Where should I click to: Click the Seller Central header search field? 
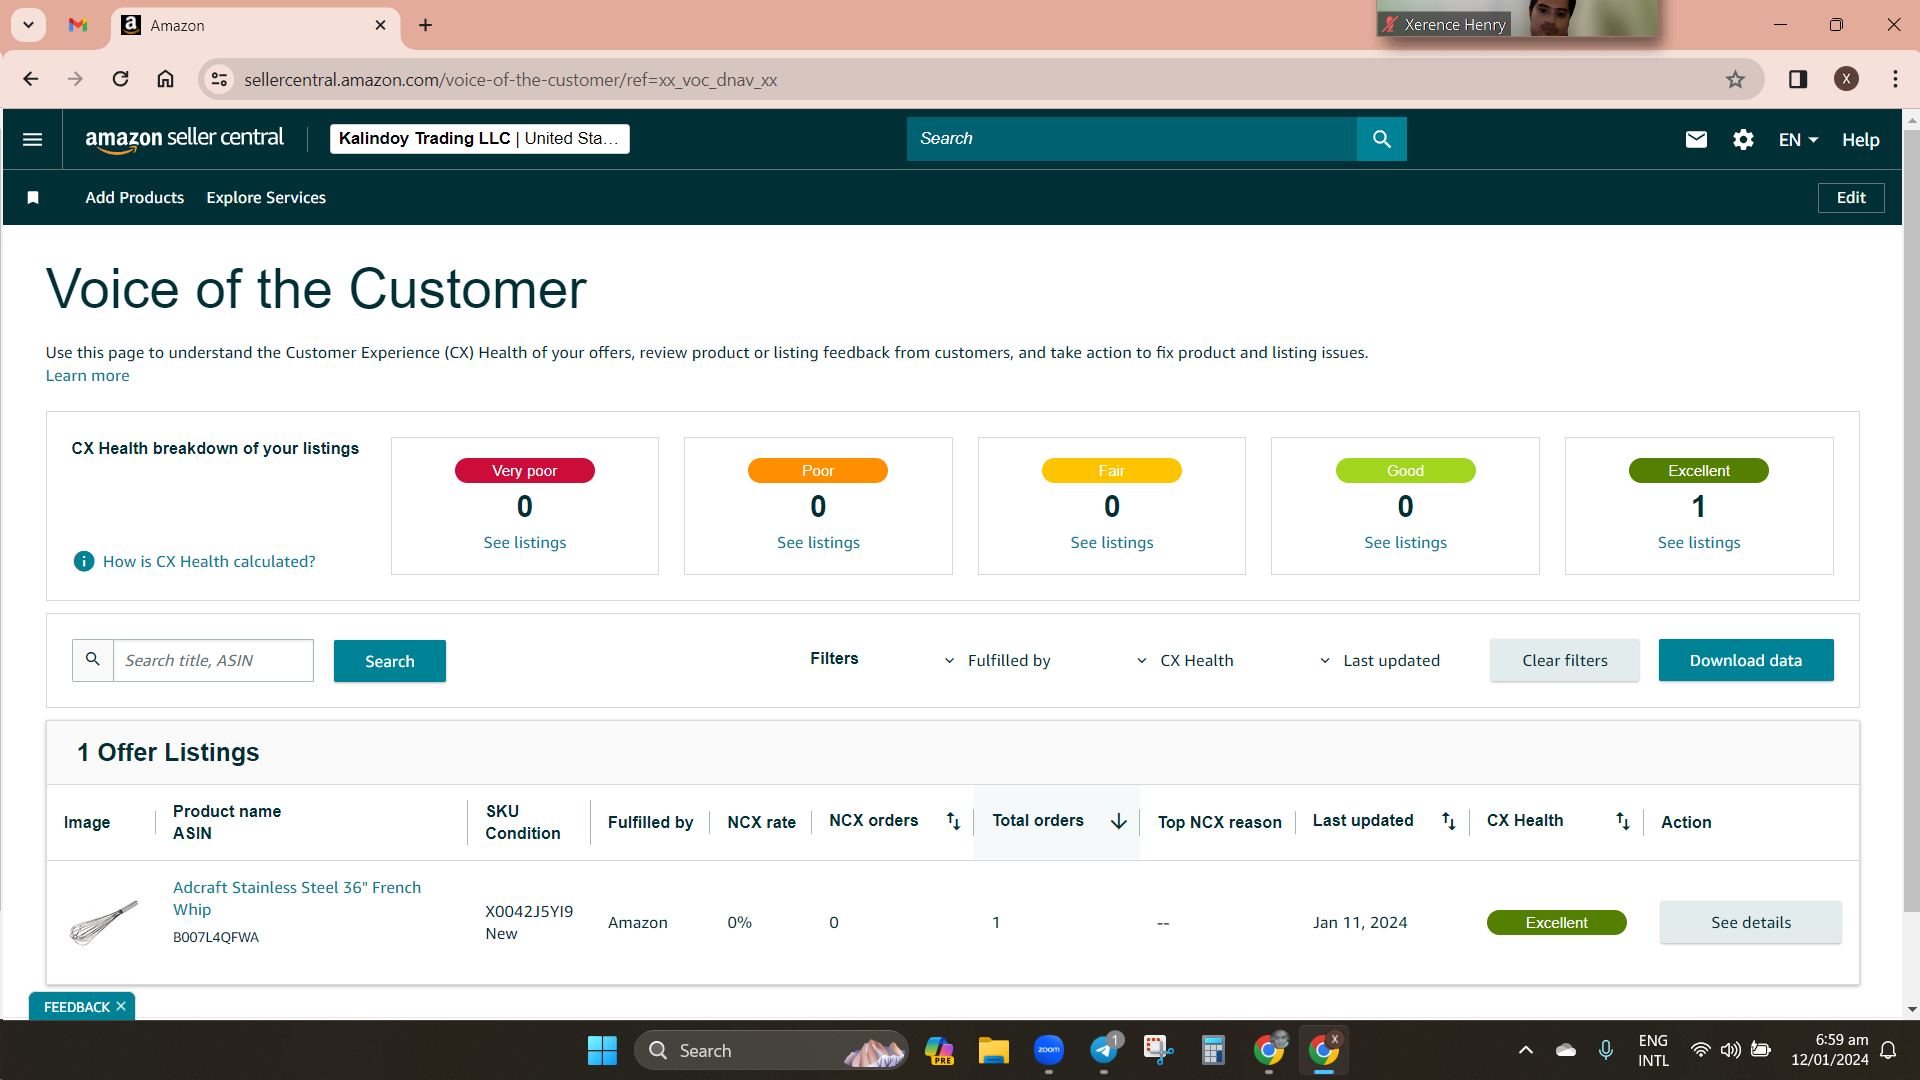click(x=1131, y=139)
